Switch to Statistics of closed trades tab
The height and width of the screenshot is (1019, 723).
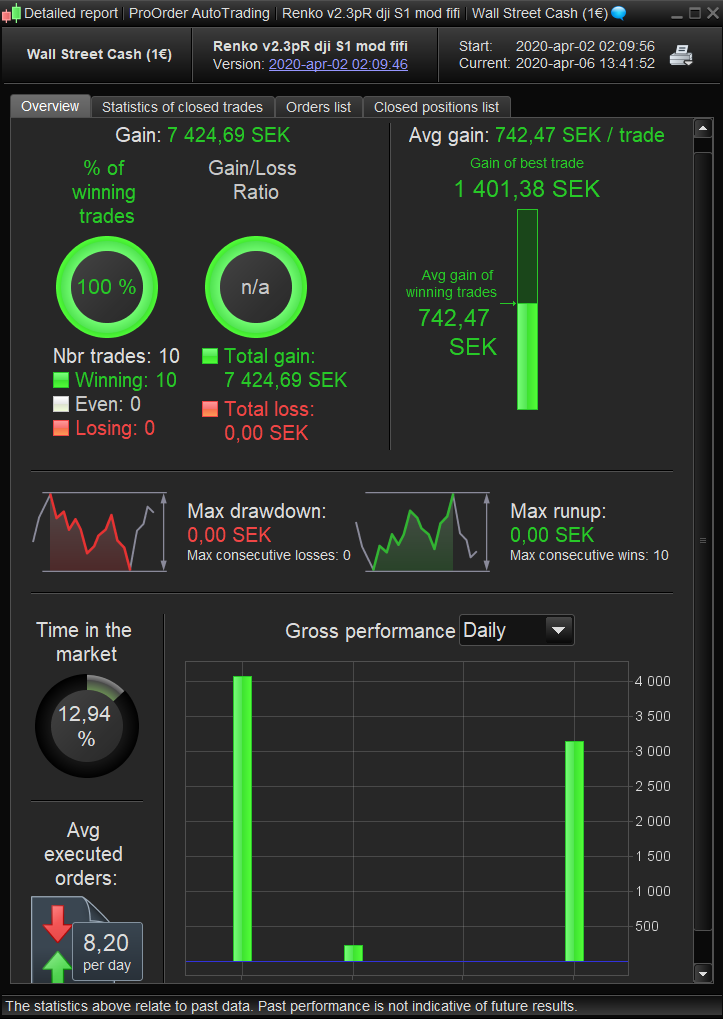tap(182, 107)
